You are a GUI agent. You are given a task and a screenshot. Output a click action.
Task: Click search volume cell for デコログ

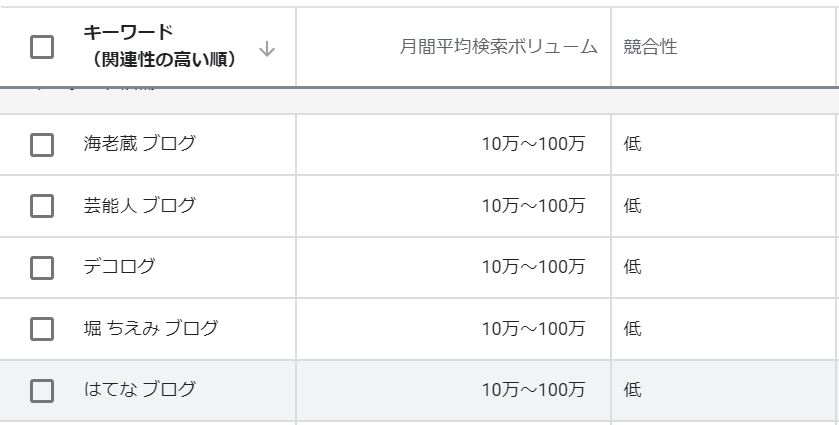(533, 267)
